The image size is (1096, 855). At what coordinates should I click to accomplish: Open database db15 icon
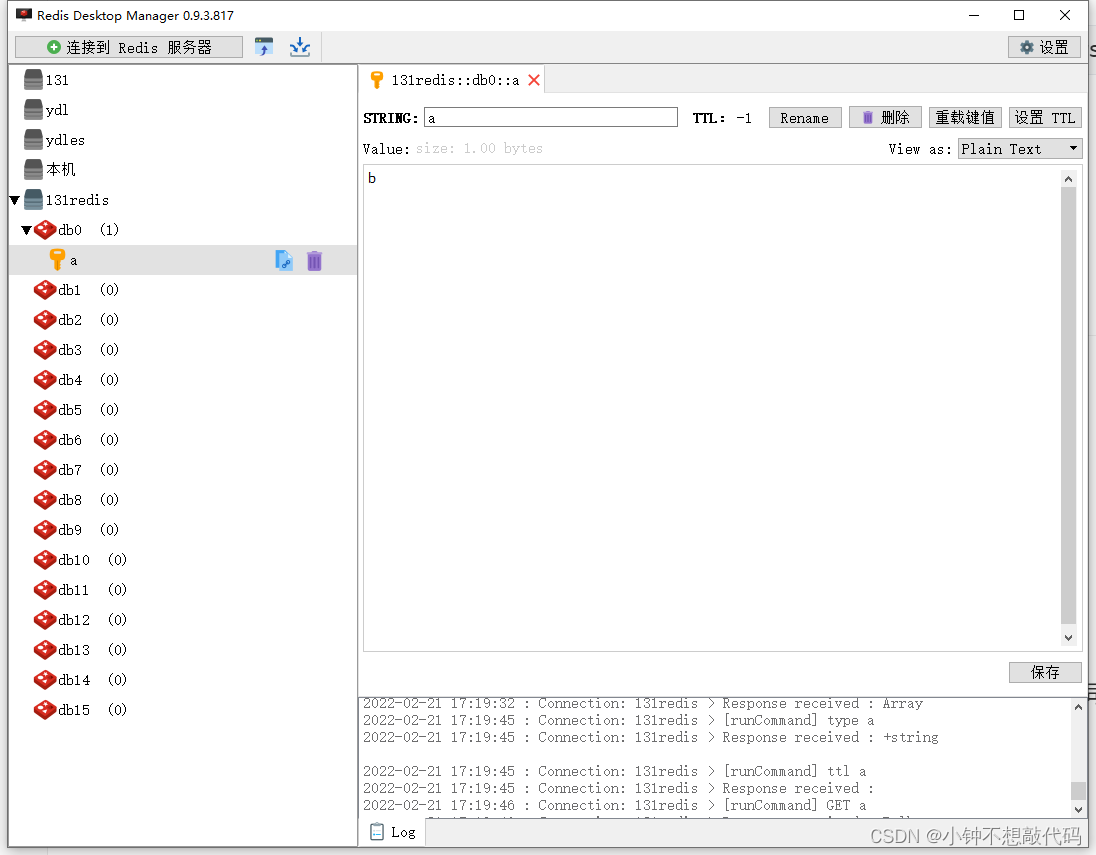[45, 710]
